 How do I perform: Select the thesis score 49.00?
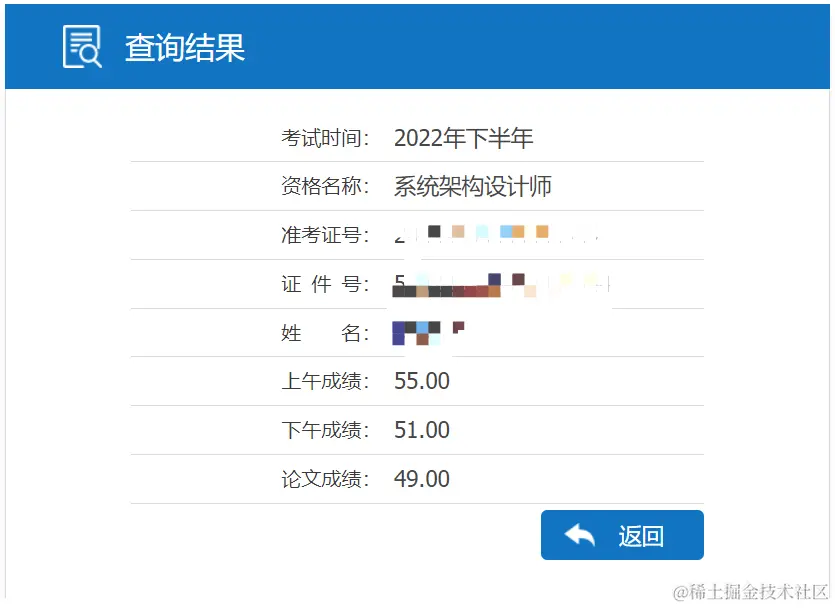[x=422, y=479]
